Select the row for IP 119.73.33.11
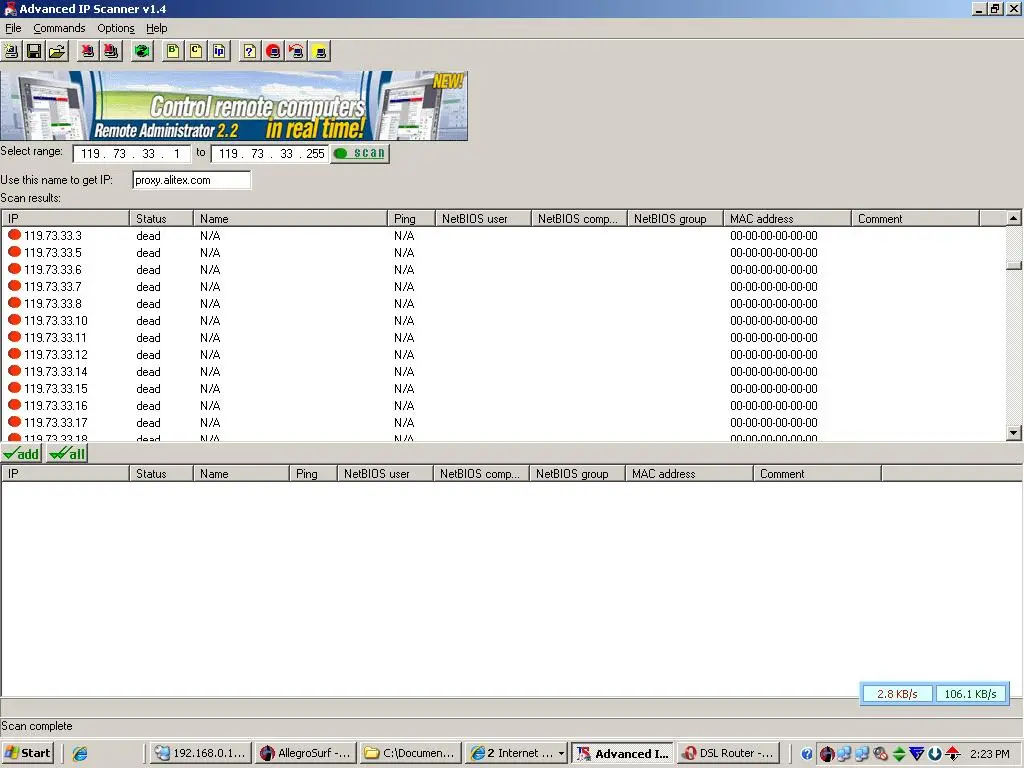 coord(503,338)
